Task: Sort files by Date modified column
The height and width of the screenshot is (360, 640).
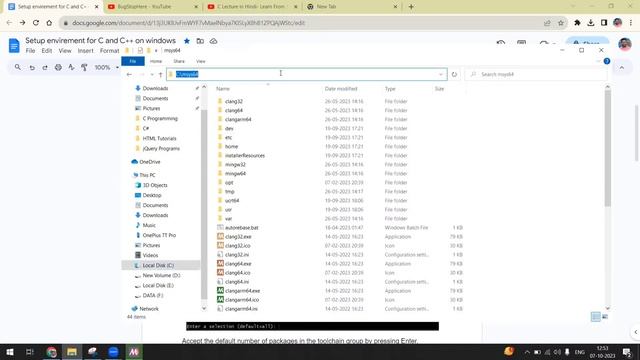Action: (x=341, y=89)
